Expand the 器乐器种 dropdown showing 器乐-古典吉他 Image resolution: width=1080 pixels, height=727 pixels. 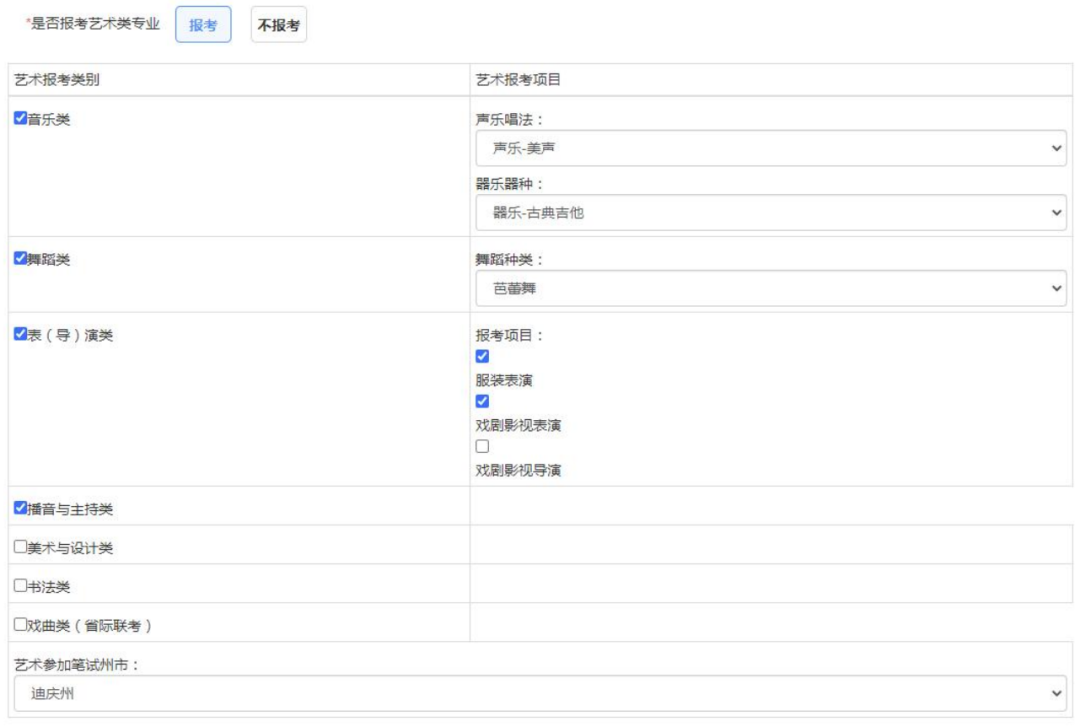click(x=770, y=212)
